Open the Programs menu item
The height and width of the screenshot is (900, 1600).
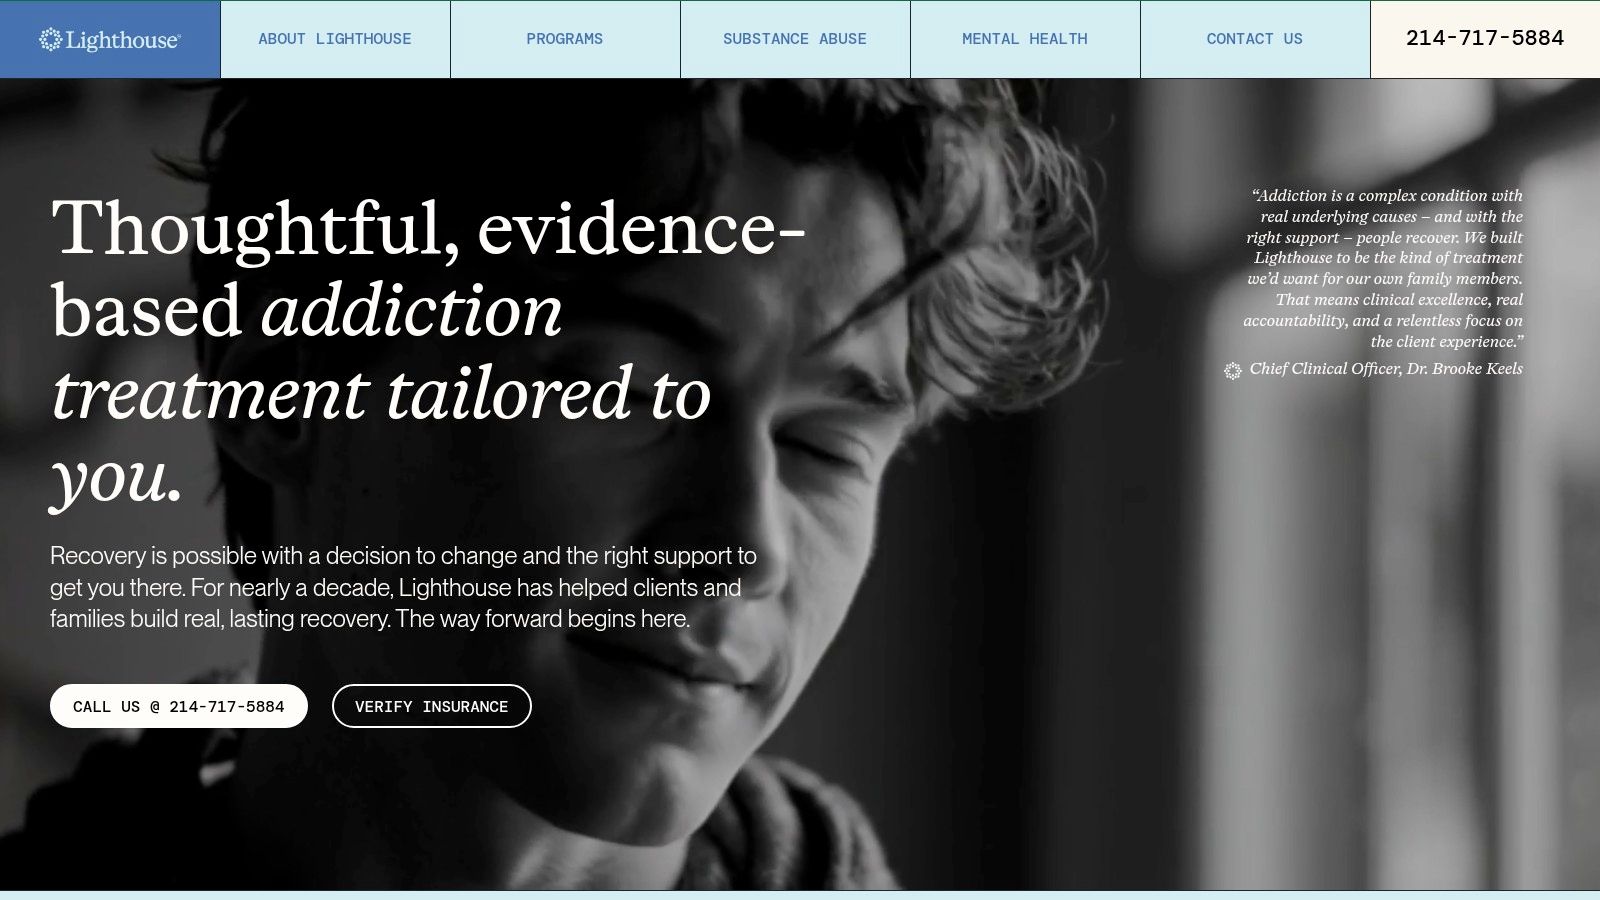(x=565, y=39)
